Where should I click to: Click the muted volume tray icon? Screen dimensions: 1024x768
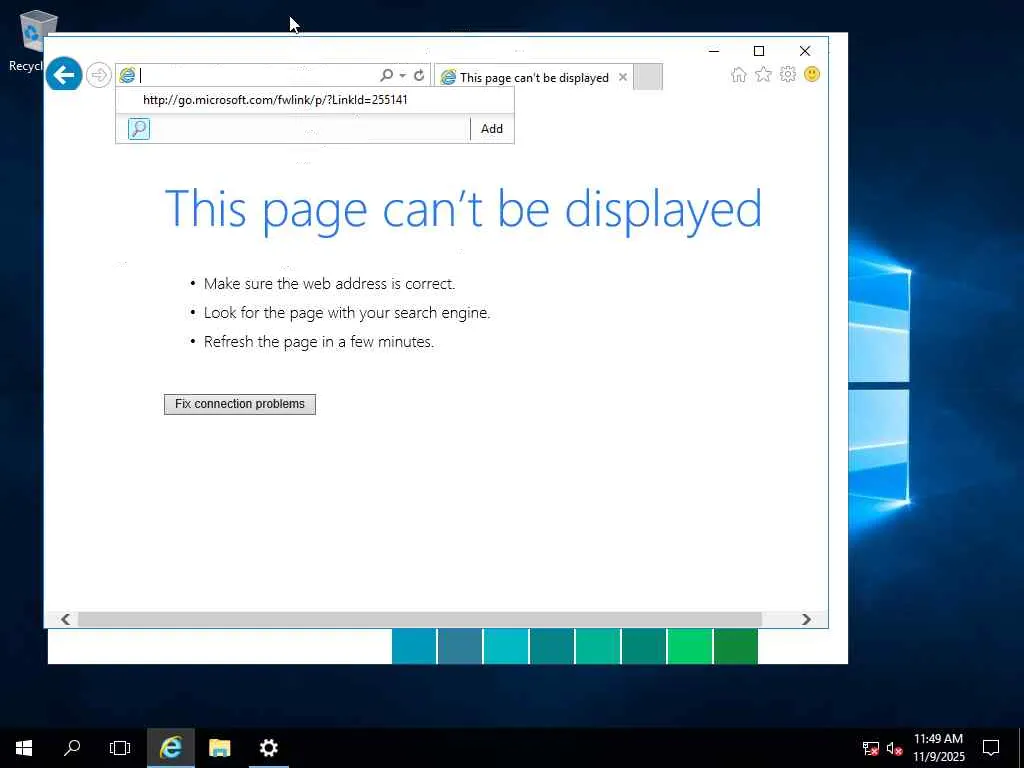(x=894, y=748)
